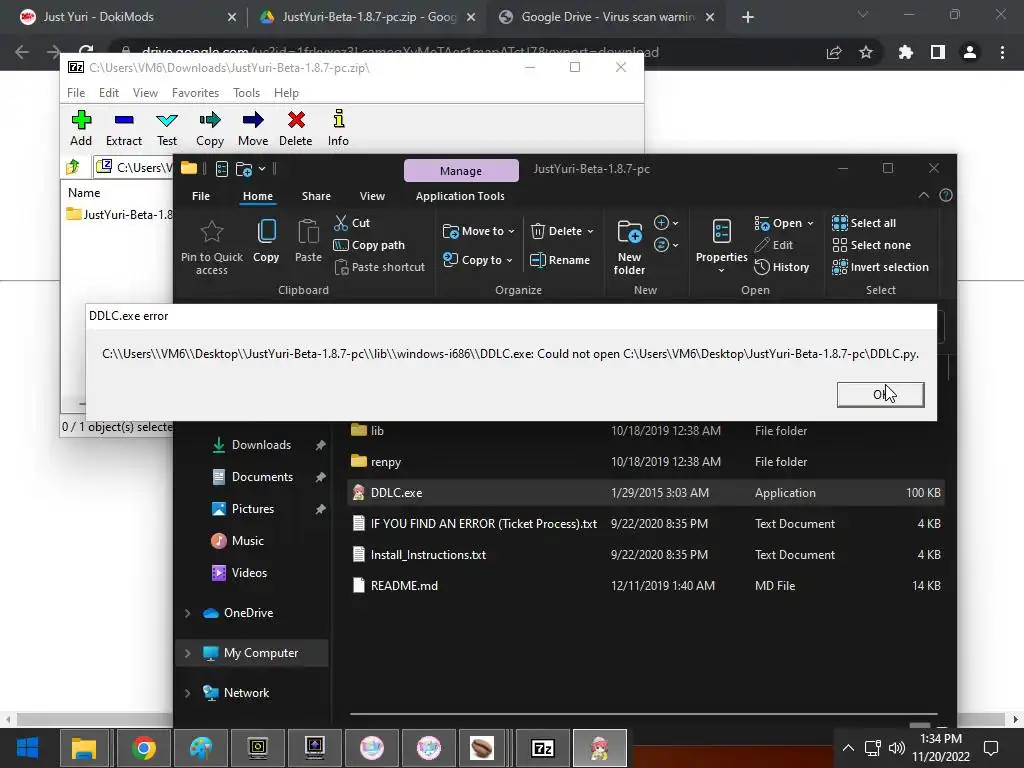Select Pictures in navigation pane
The height and width of the screenshot is (768, 1024).
click(251, 509)
